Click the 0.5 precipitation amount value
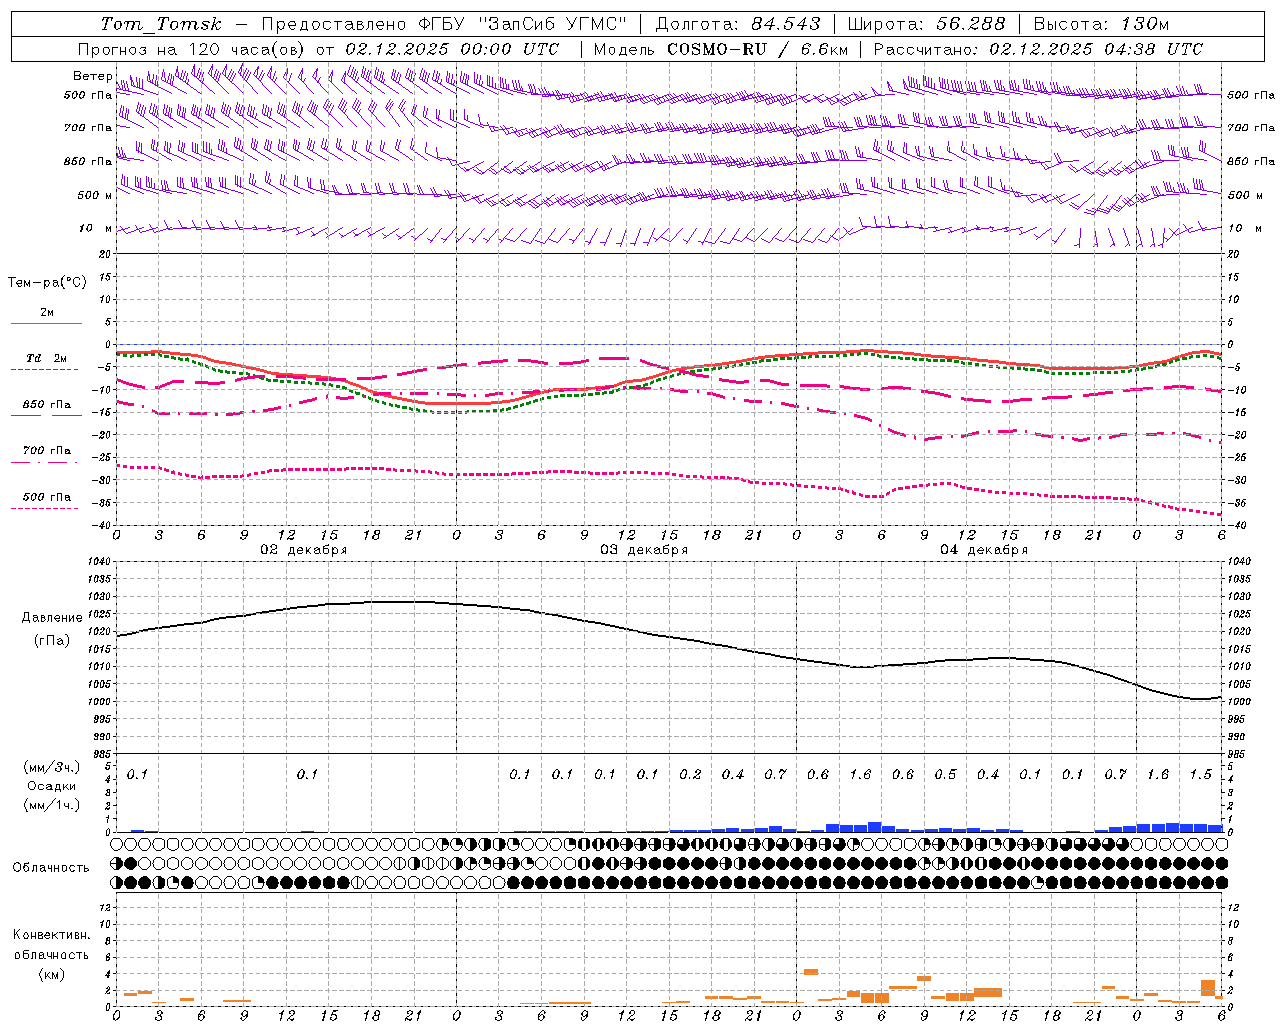 point(945,774)
